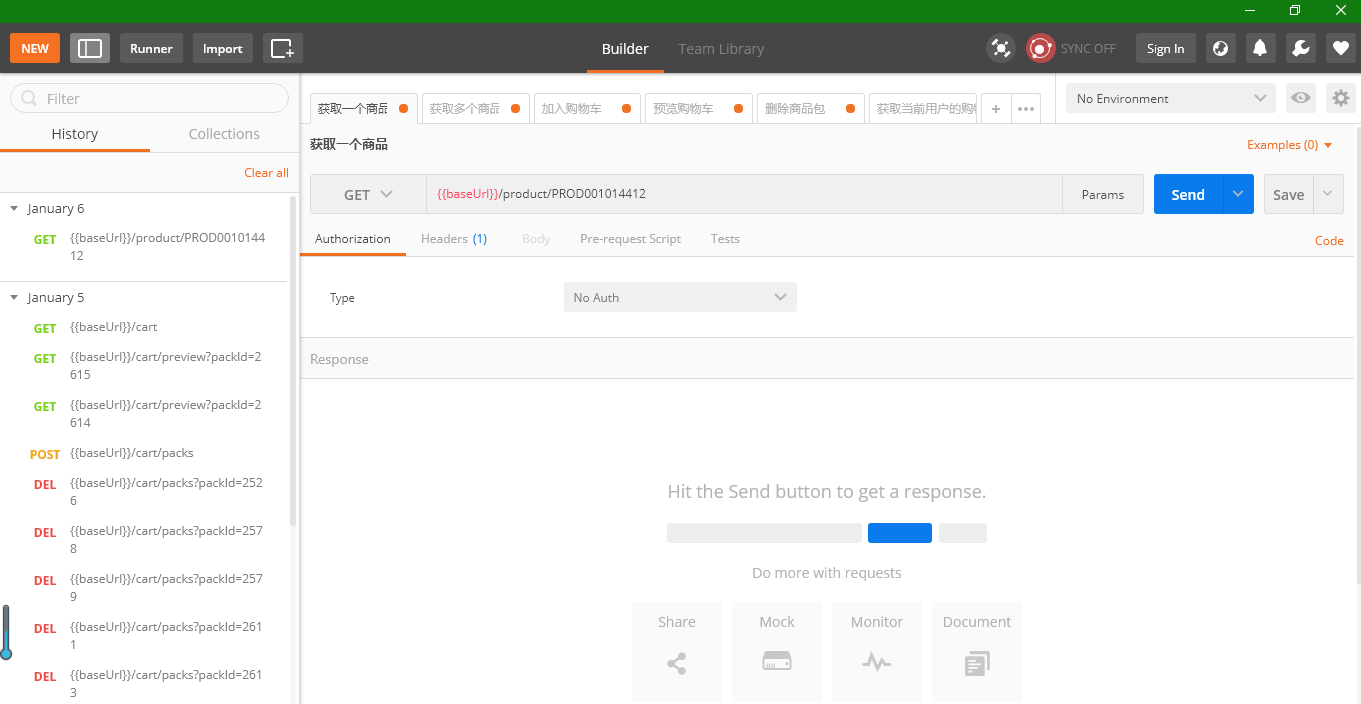This screenshot has width=1361, height=704.
Task: Open the Pre-request Script tab
Action: pos(630,239)
